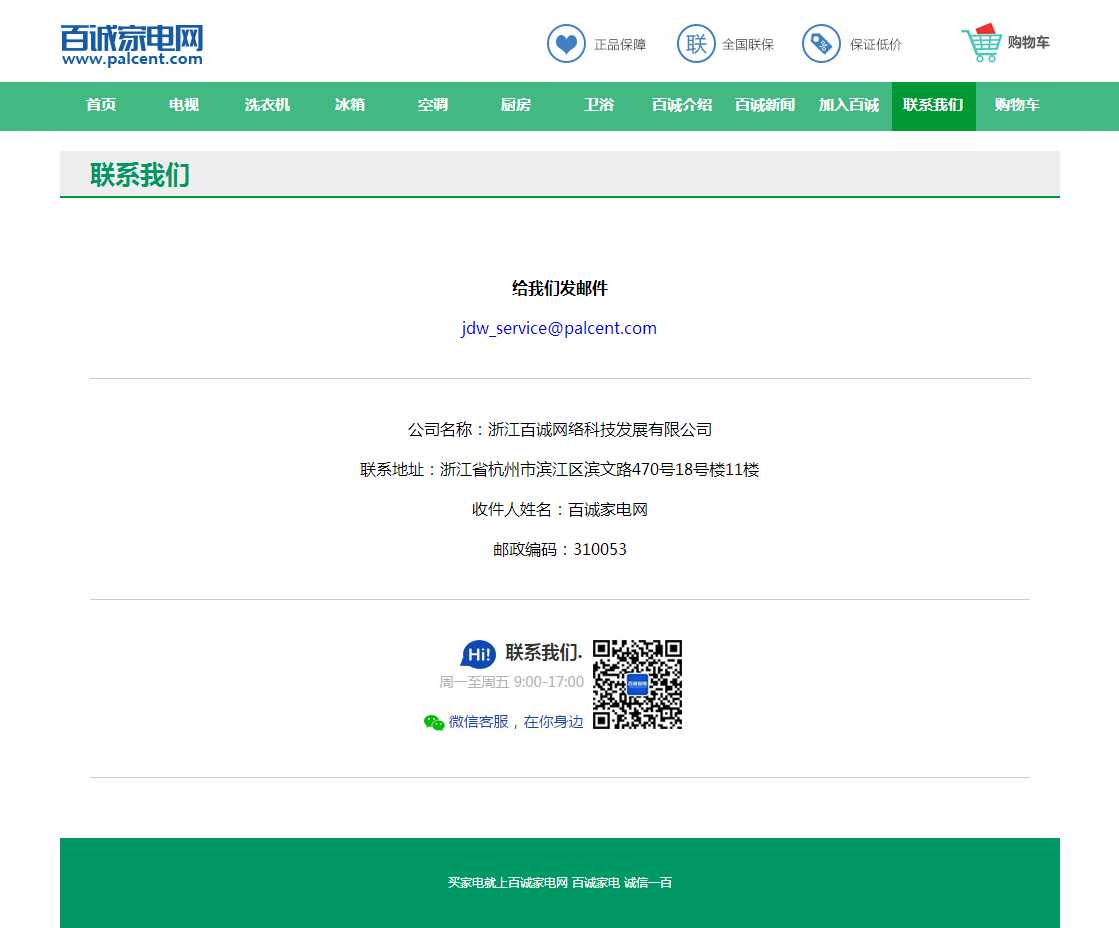
Task: Click the WeChat QR code image
Action: click(637, 685)
